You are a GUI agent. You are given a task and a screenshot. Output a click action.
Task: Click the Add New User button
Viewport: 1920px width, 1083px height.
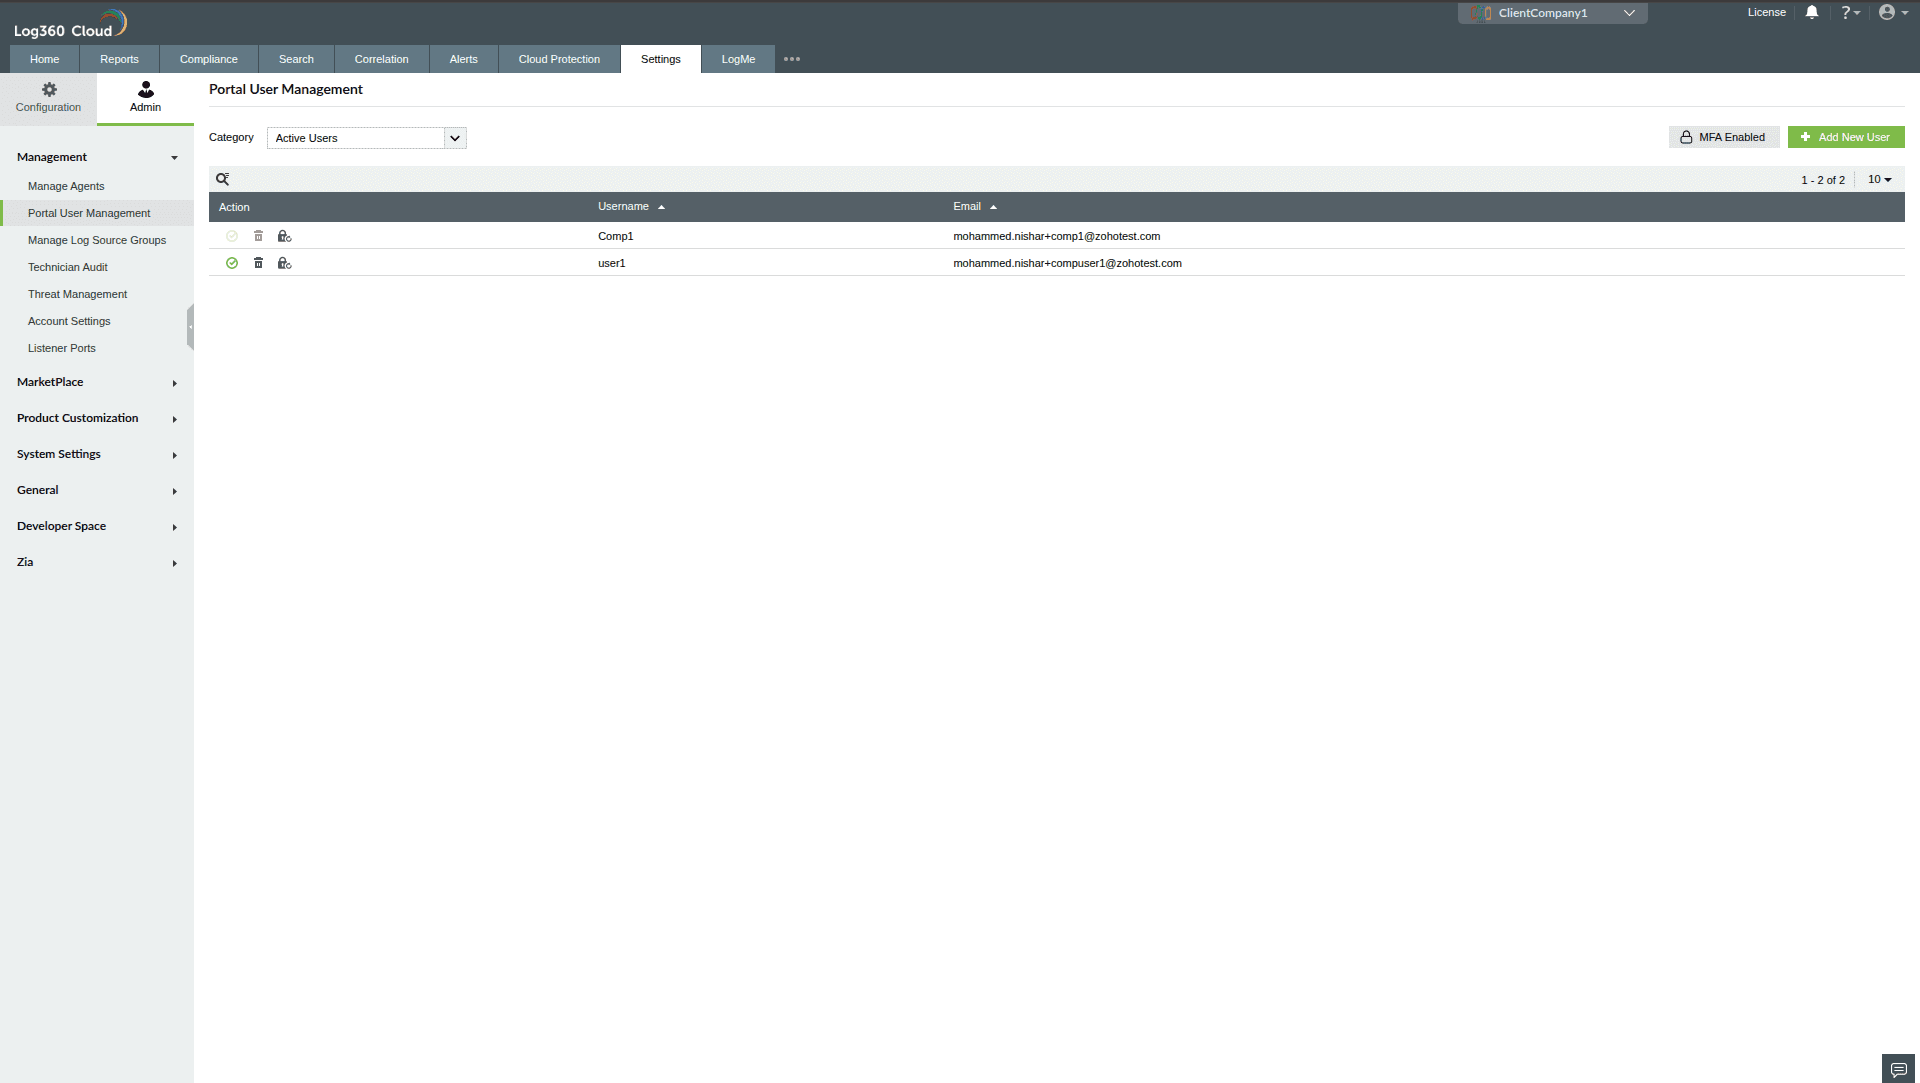click(1846, 136)
